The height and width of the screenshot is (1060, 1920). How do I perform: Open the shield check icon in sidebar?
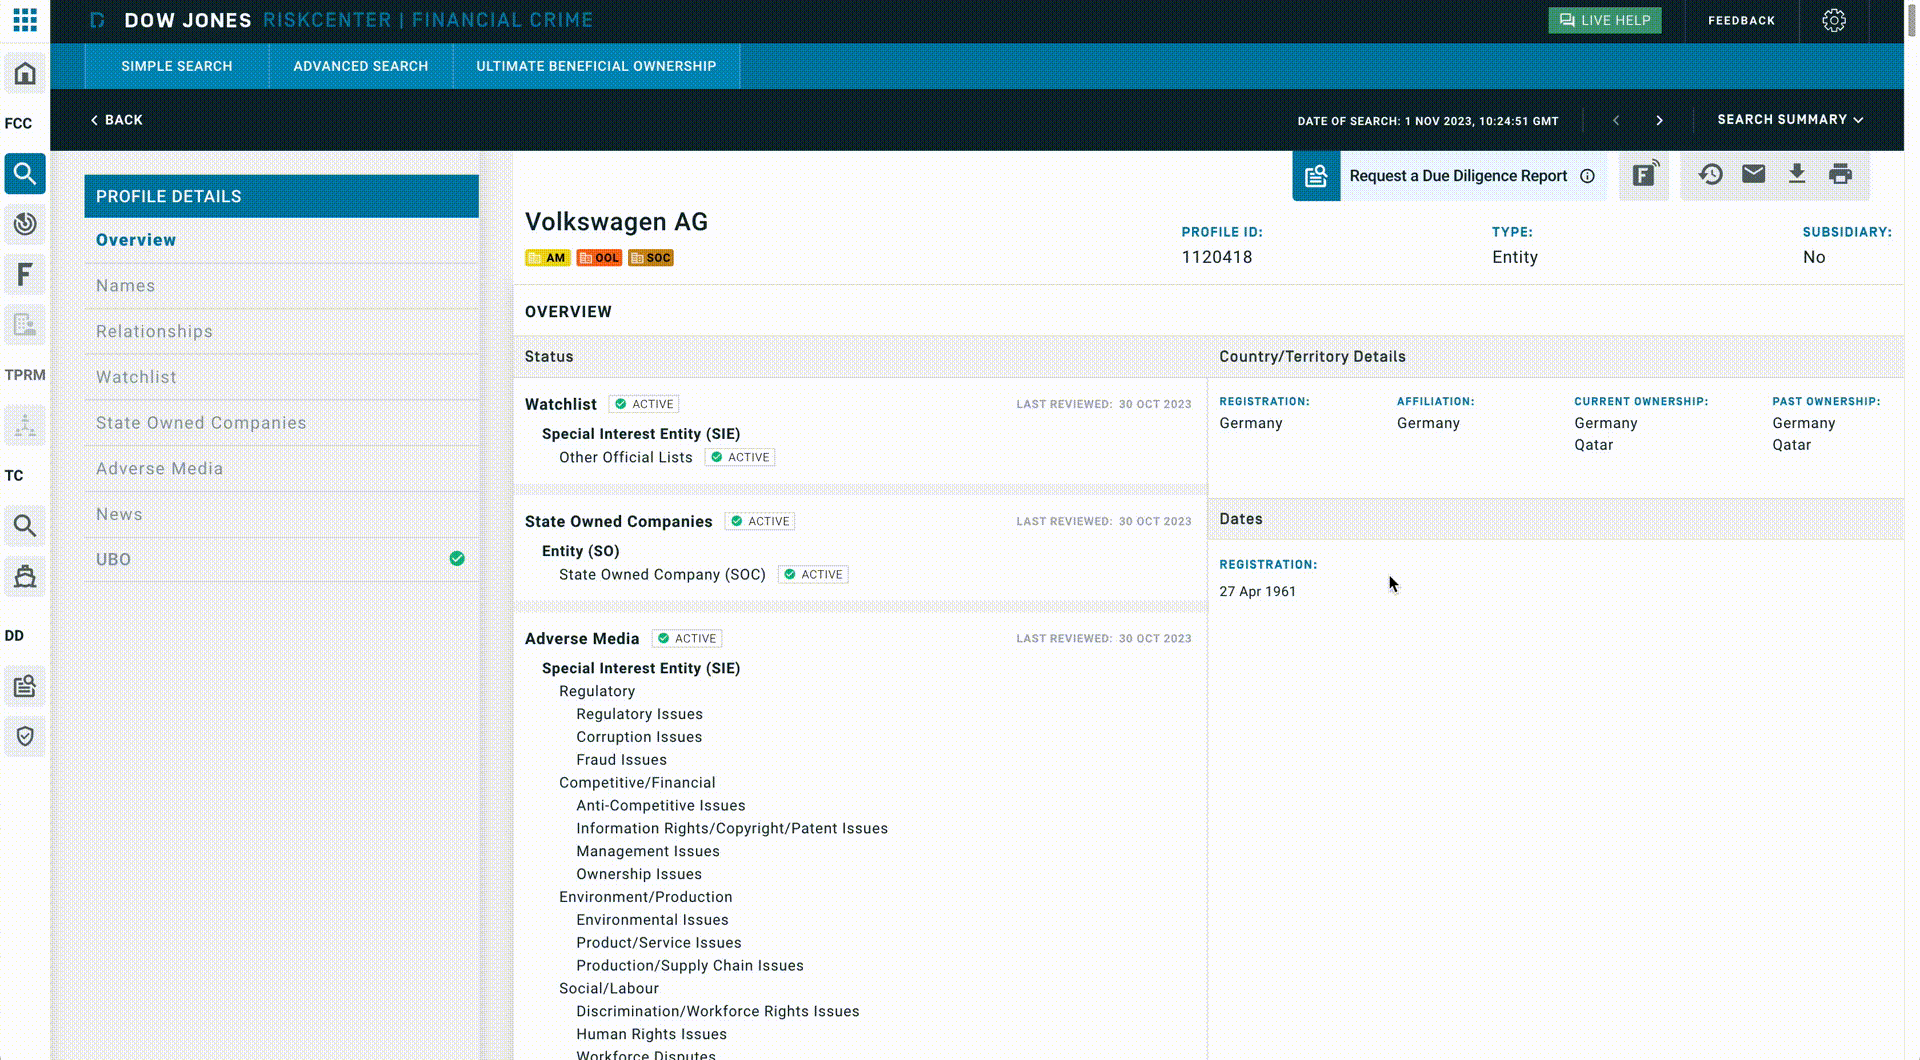pos(25,736)
